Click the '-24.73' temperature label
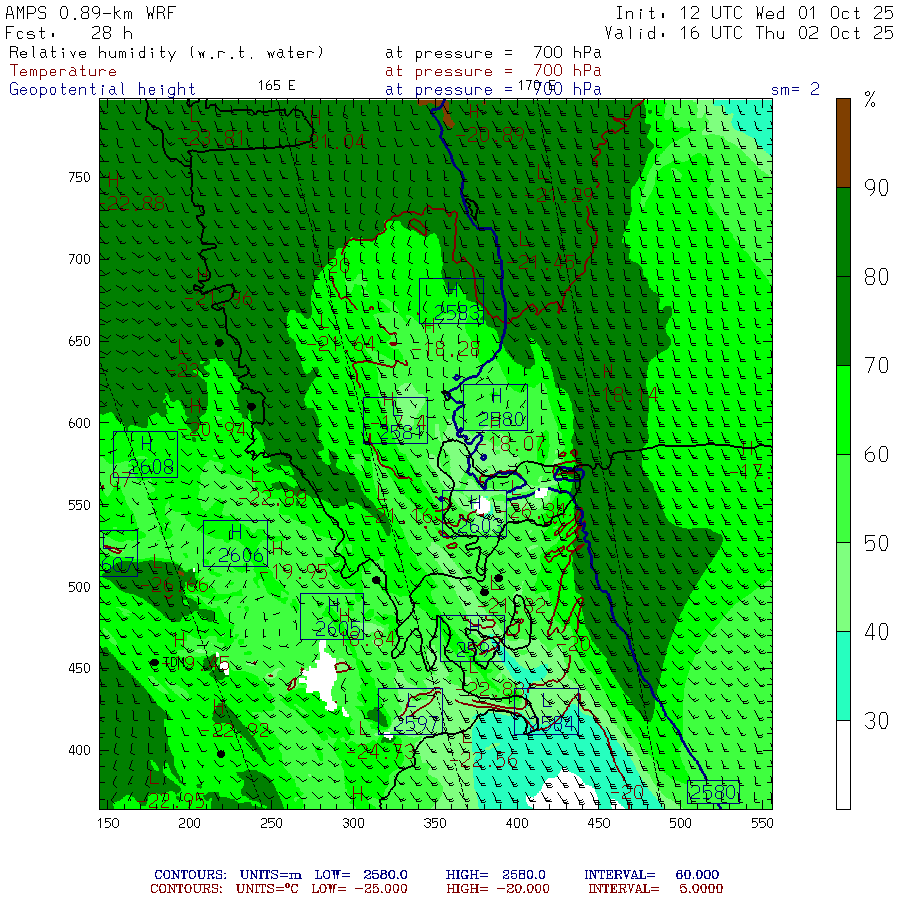 383,752
